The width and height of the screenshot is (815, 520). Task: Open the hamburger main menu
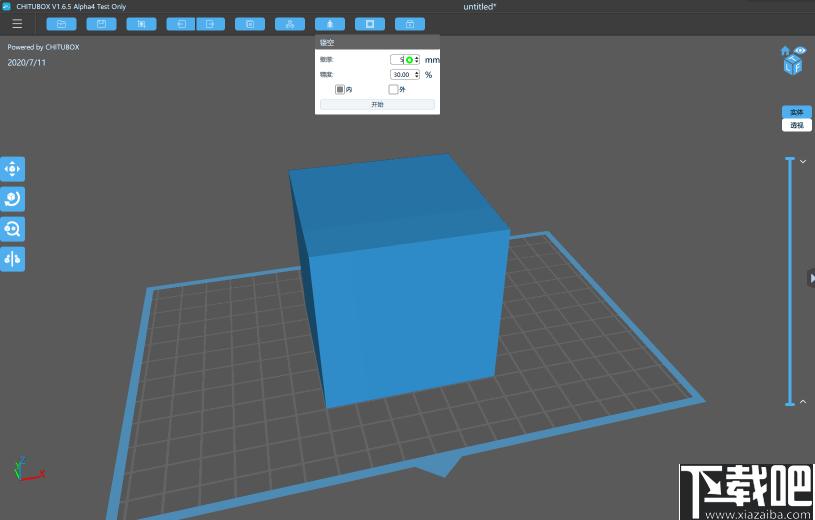tap(17, 24)
